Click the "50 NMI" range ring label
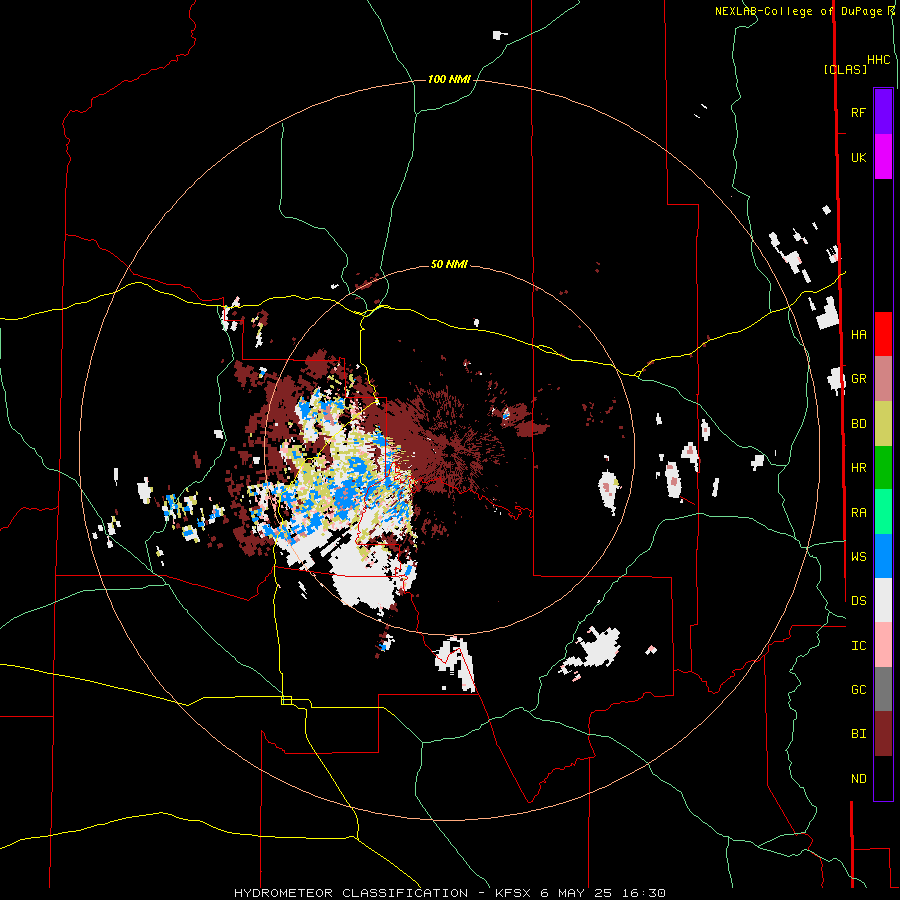 click(x=449, y=264)
